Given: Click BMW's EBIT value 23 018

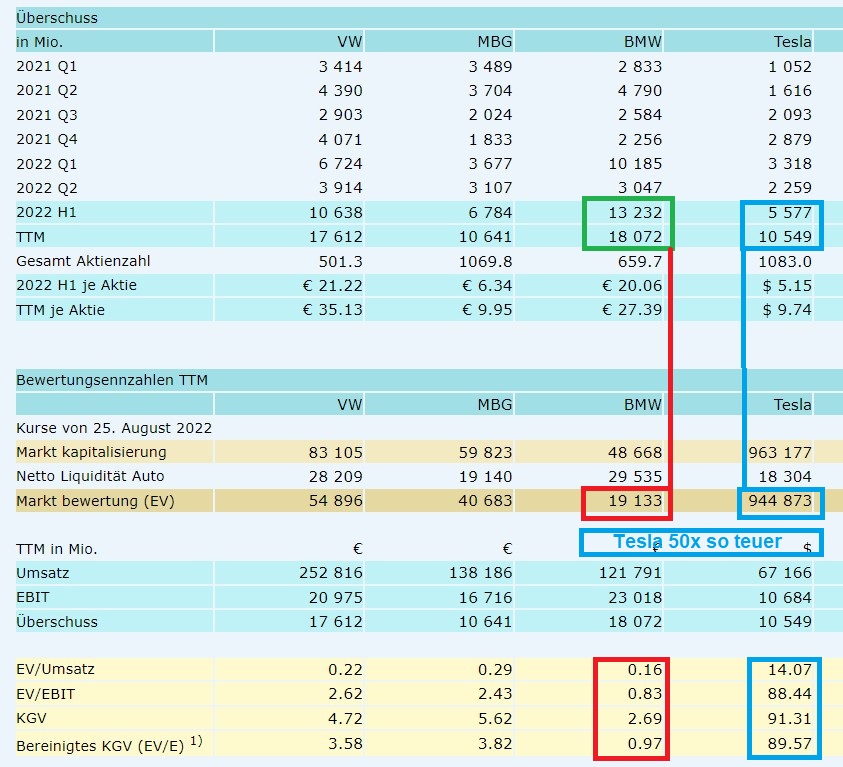Looking at the screenshot, I should (x=635, y=597).
